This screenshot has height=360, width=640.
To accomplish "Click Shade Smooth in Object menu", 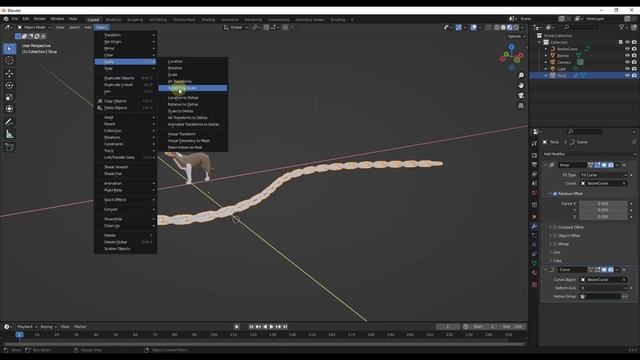I will point(126,167).
